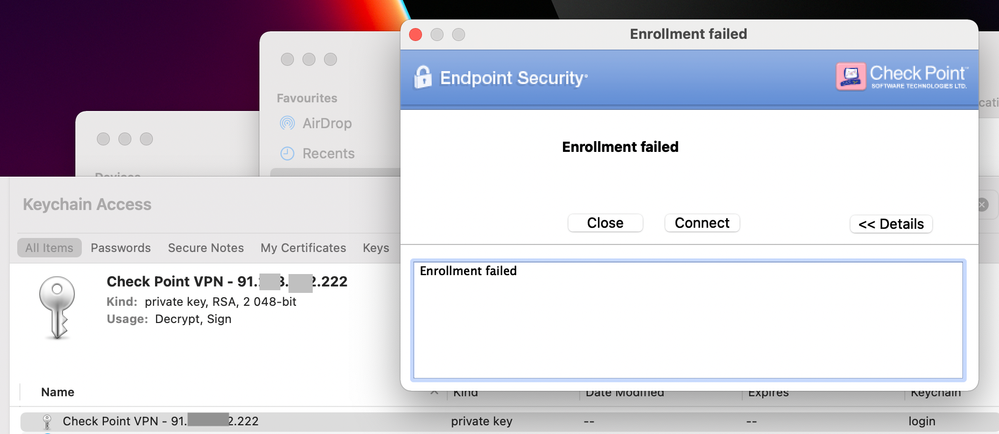The image size is (999, 434).
Task: Click small key icon in the VPN row
Action: coord(47,422)
